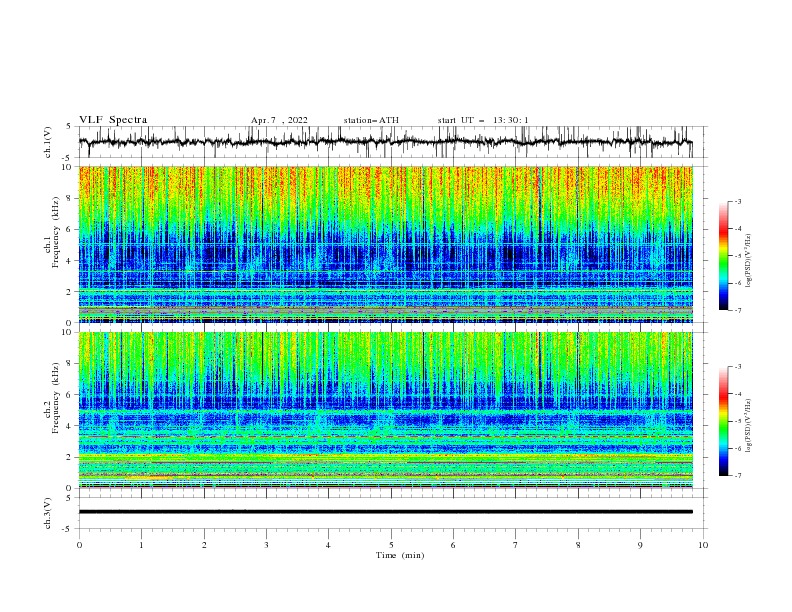Click time axis tick label "3"
792x612 pixels.
[x=266, y=545]
